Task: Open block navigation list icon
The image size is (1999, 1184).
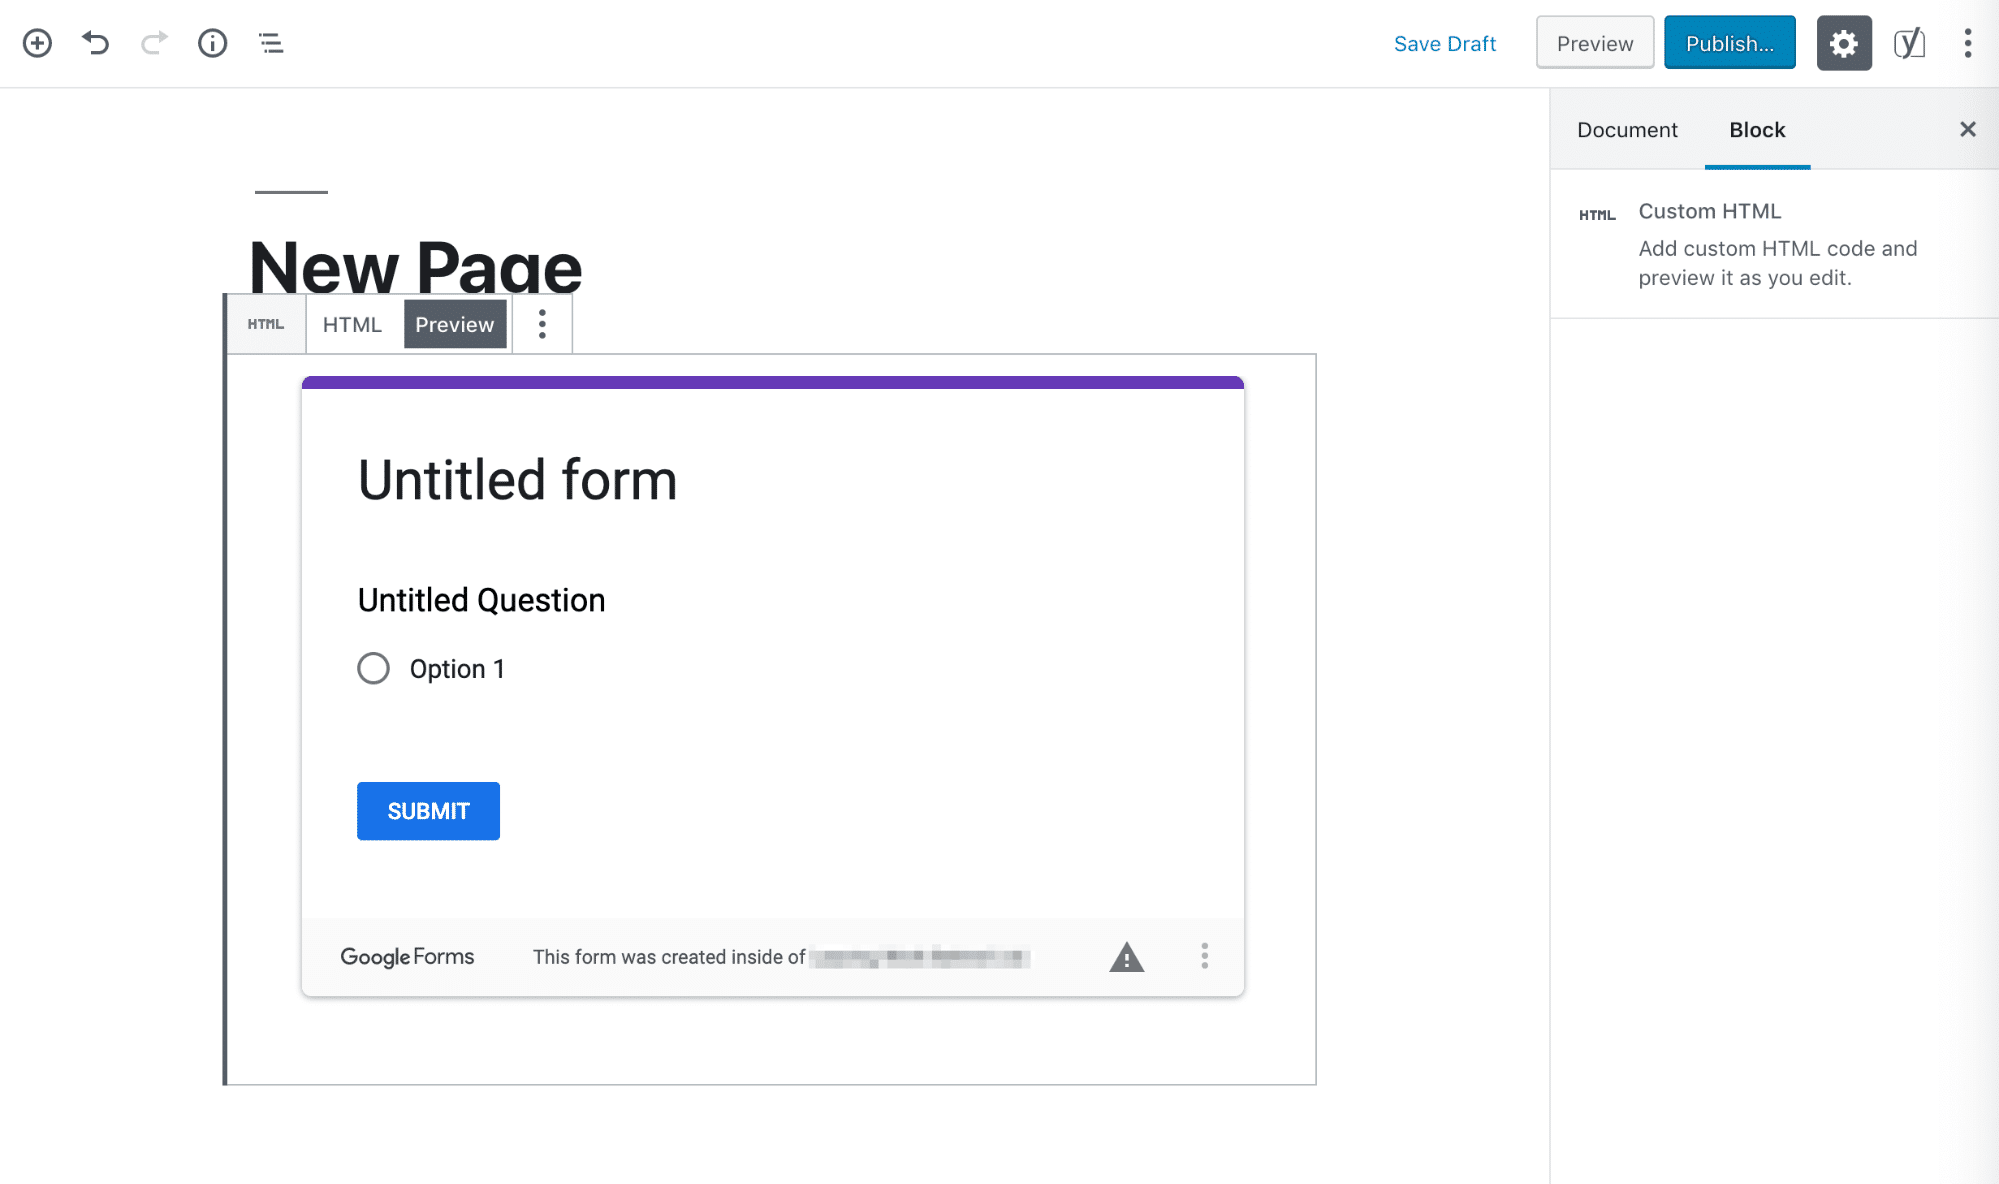Action: tap(270, 43)
